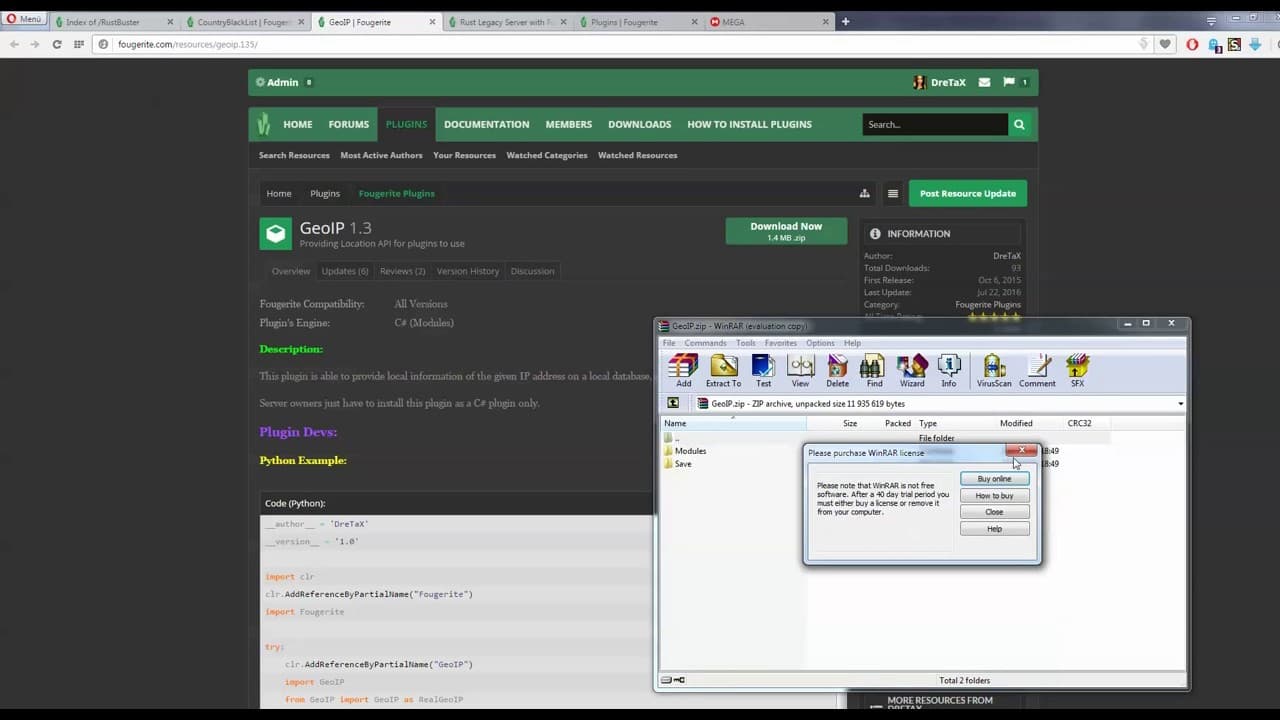Click the green Download Now button

pyautogui.click(x=786, y=231)
